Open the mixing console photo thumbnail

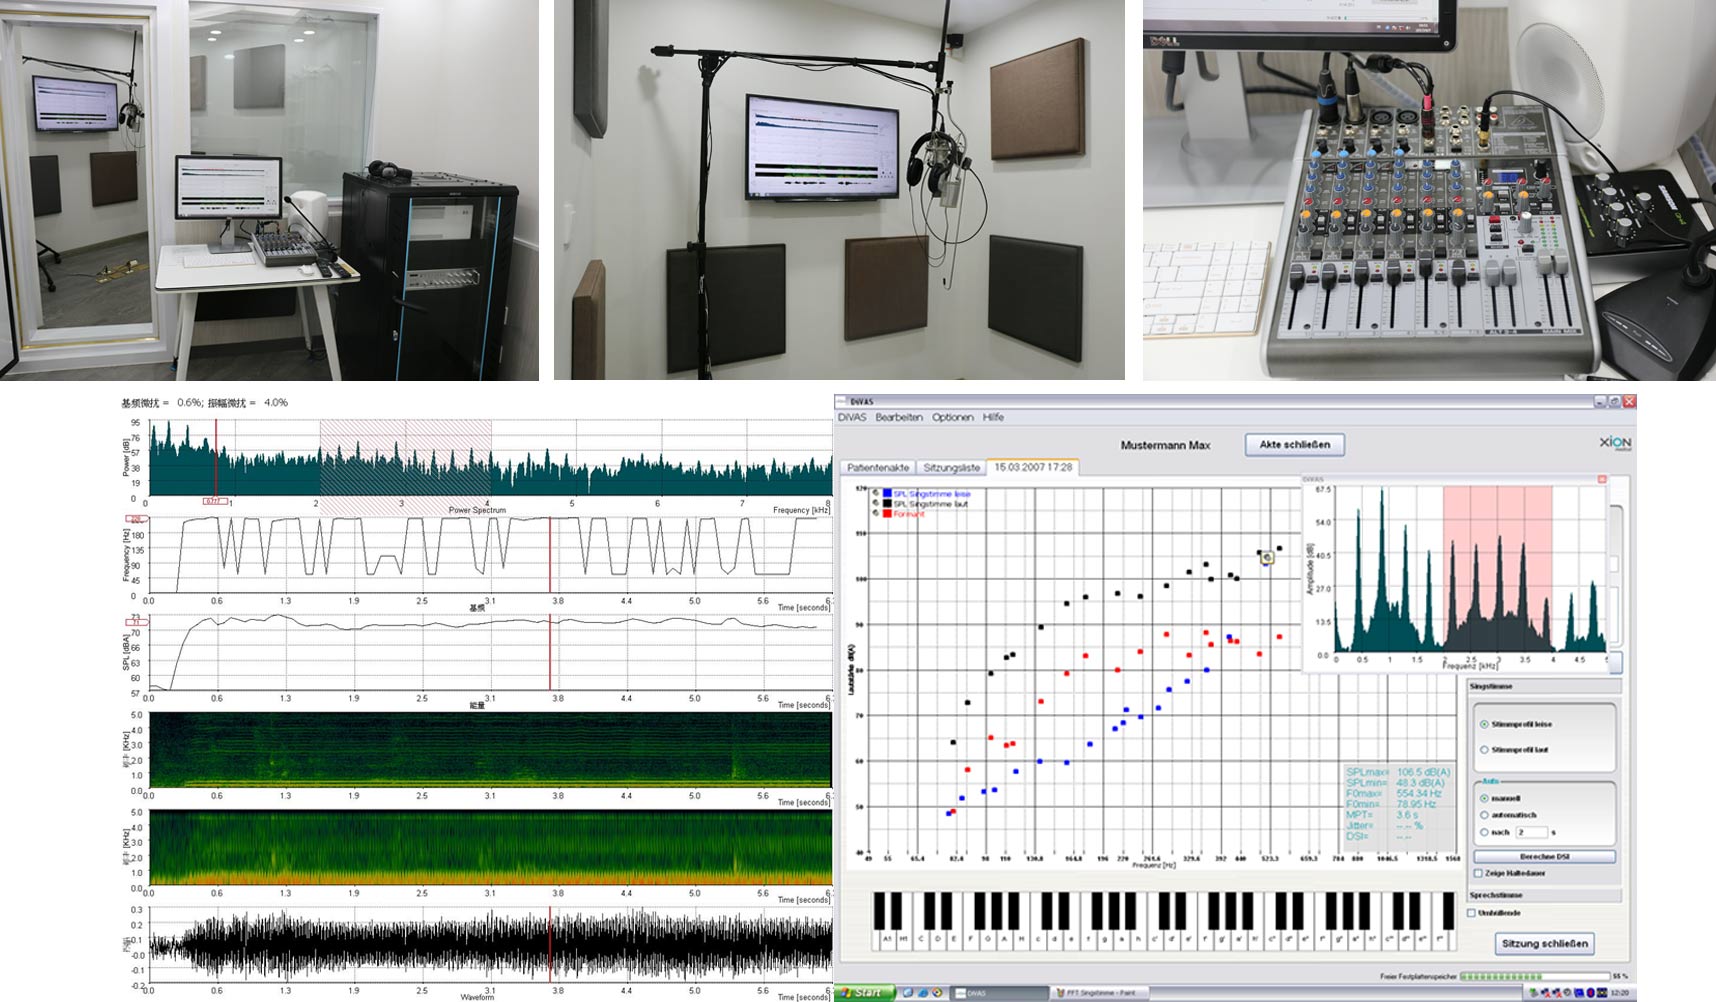pos(1429,190)
